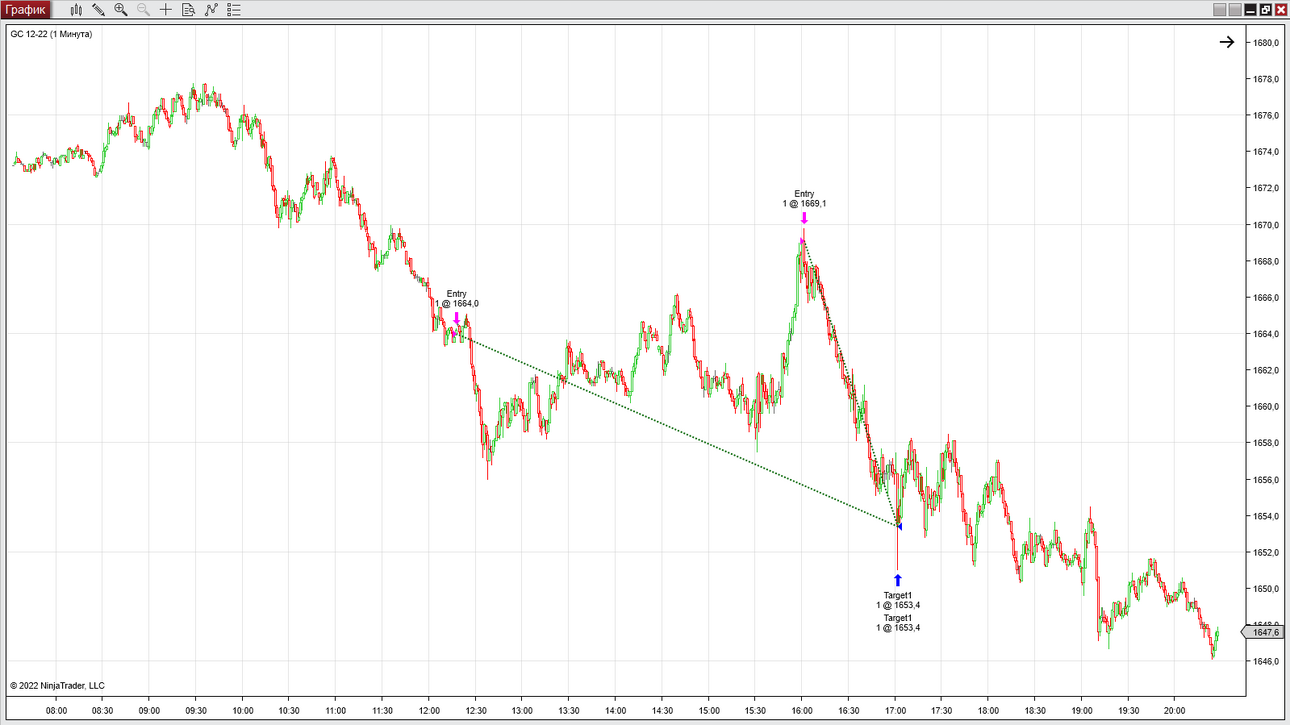Click the 1646,0 price axis label
This screenshot has height=725, width=1290.
[1266, 661]
